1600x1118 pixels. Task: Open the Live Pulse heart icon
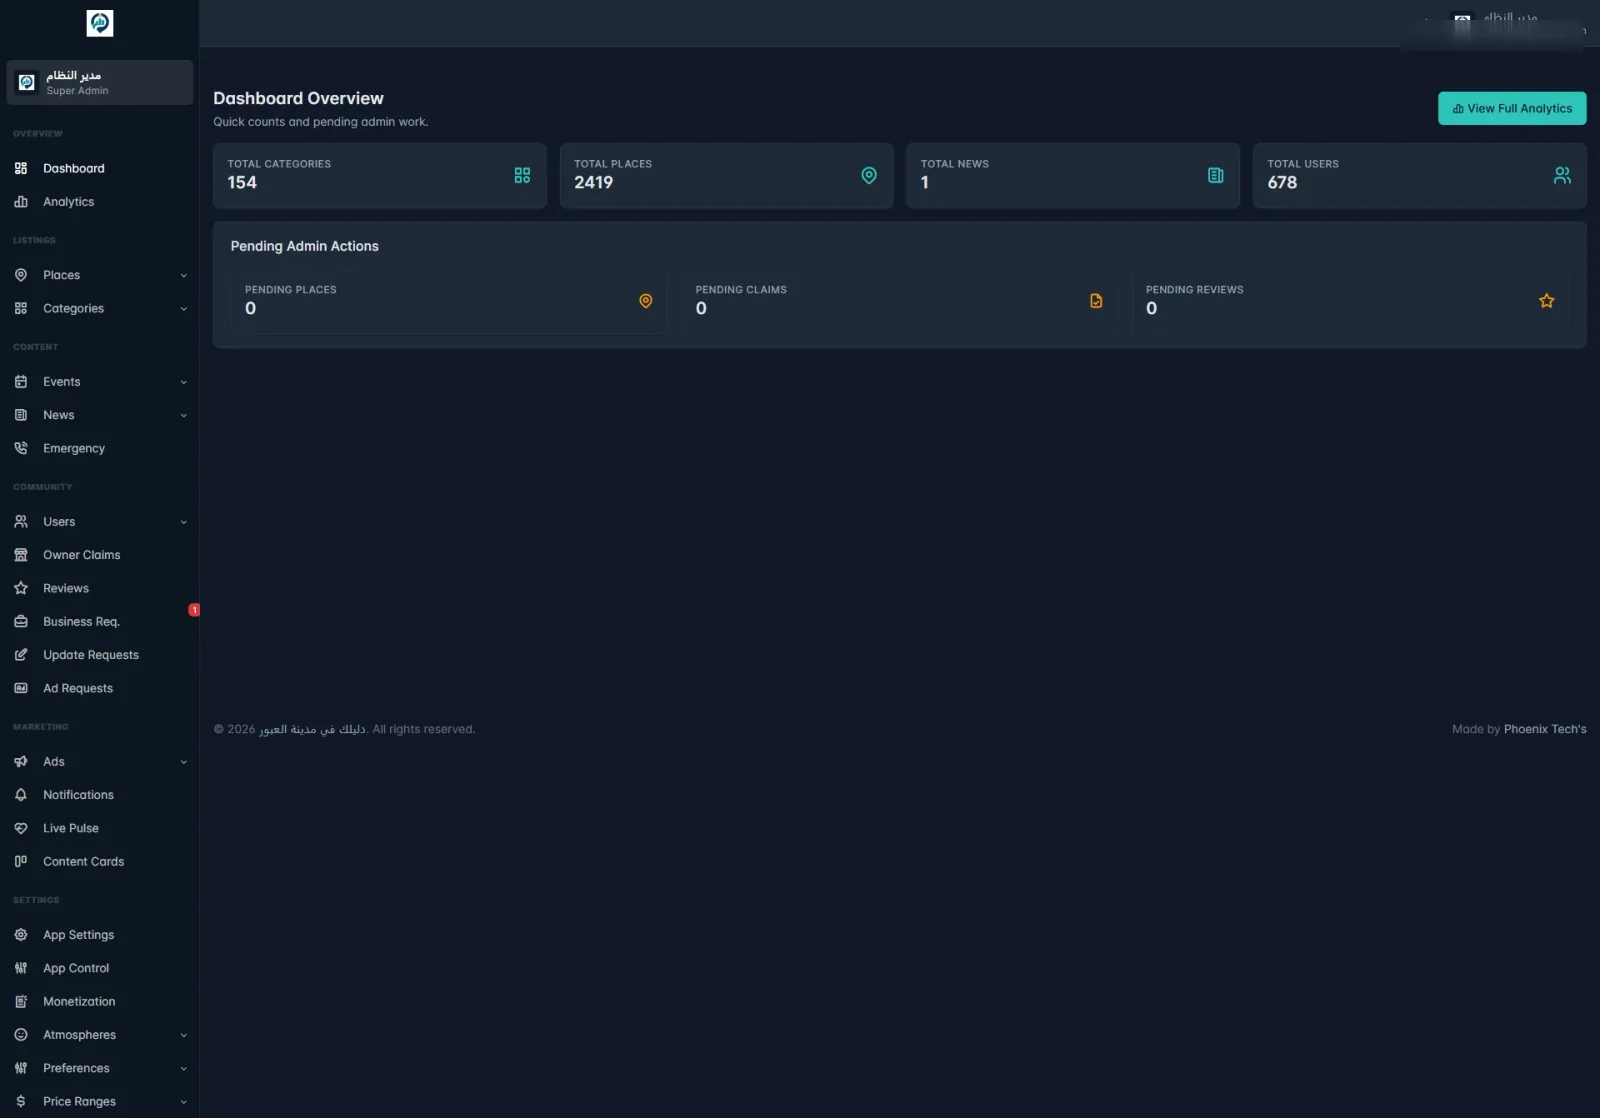click(21, 828)
